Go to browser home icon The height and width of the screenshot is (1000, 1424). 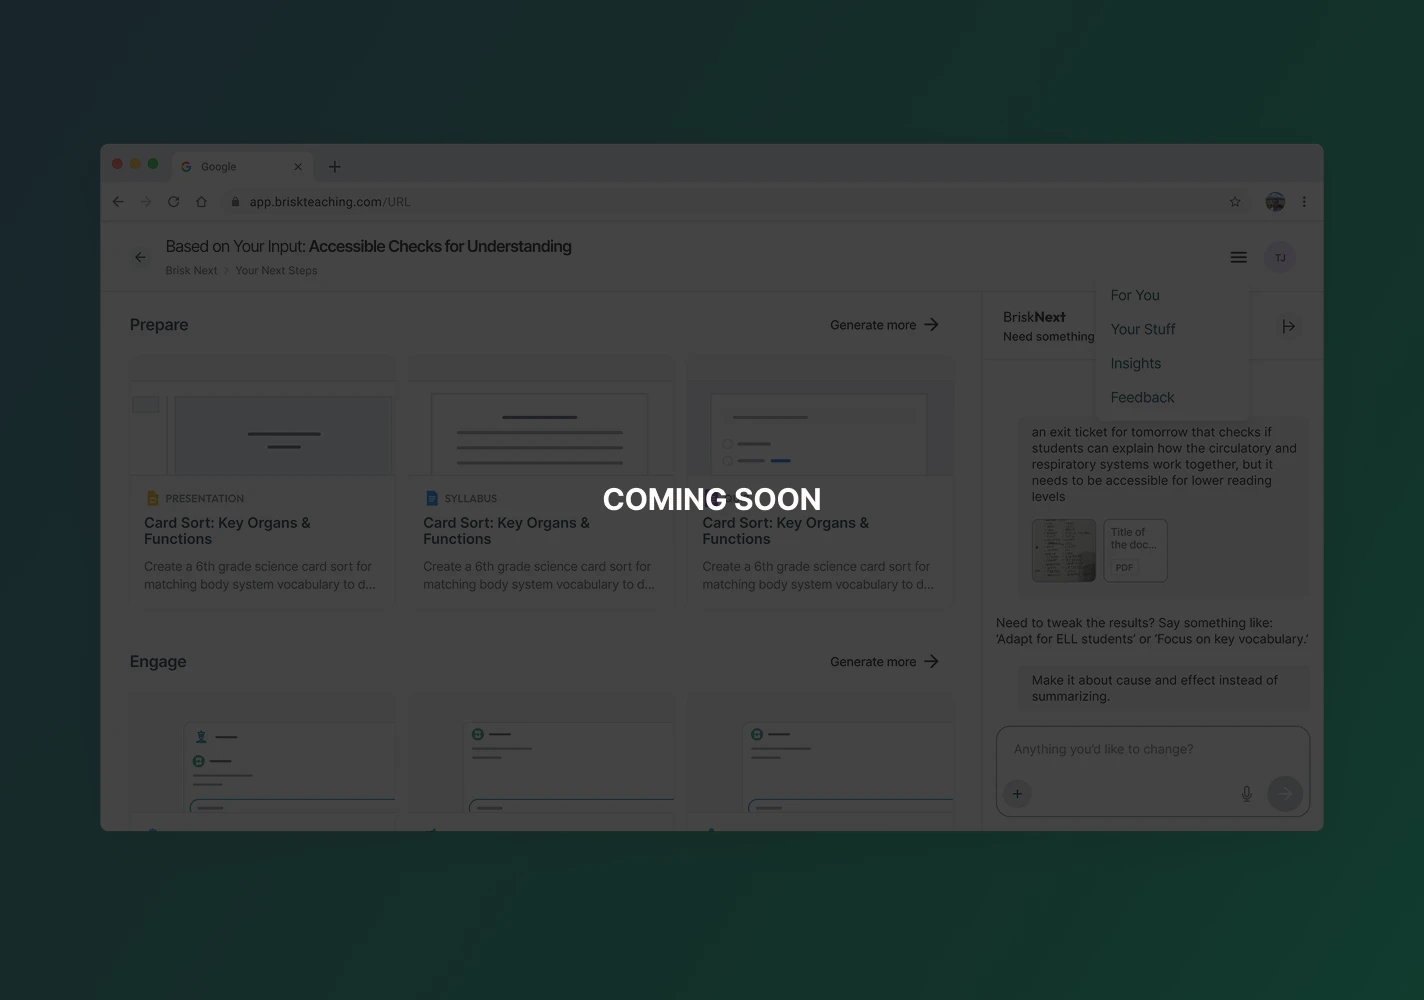point(201,202)
